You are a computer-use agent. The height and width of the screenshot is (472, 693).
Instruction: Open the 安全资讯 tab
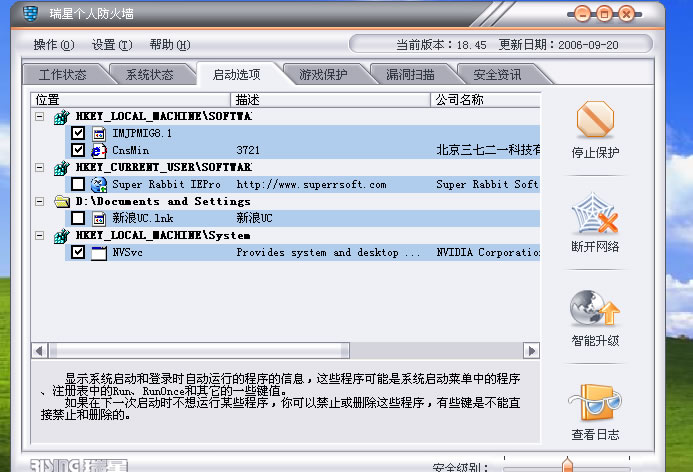tap(497, 74)
